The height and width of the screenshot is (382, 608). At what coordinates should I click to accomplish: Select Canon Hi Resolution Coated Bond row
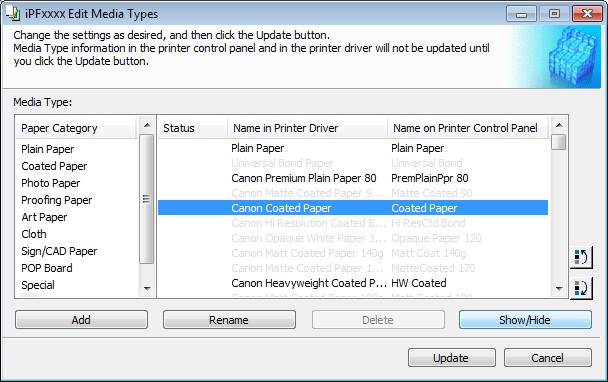click(x=353, y=223)
